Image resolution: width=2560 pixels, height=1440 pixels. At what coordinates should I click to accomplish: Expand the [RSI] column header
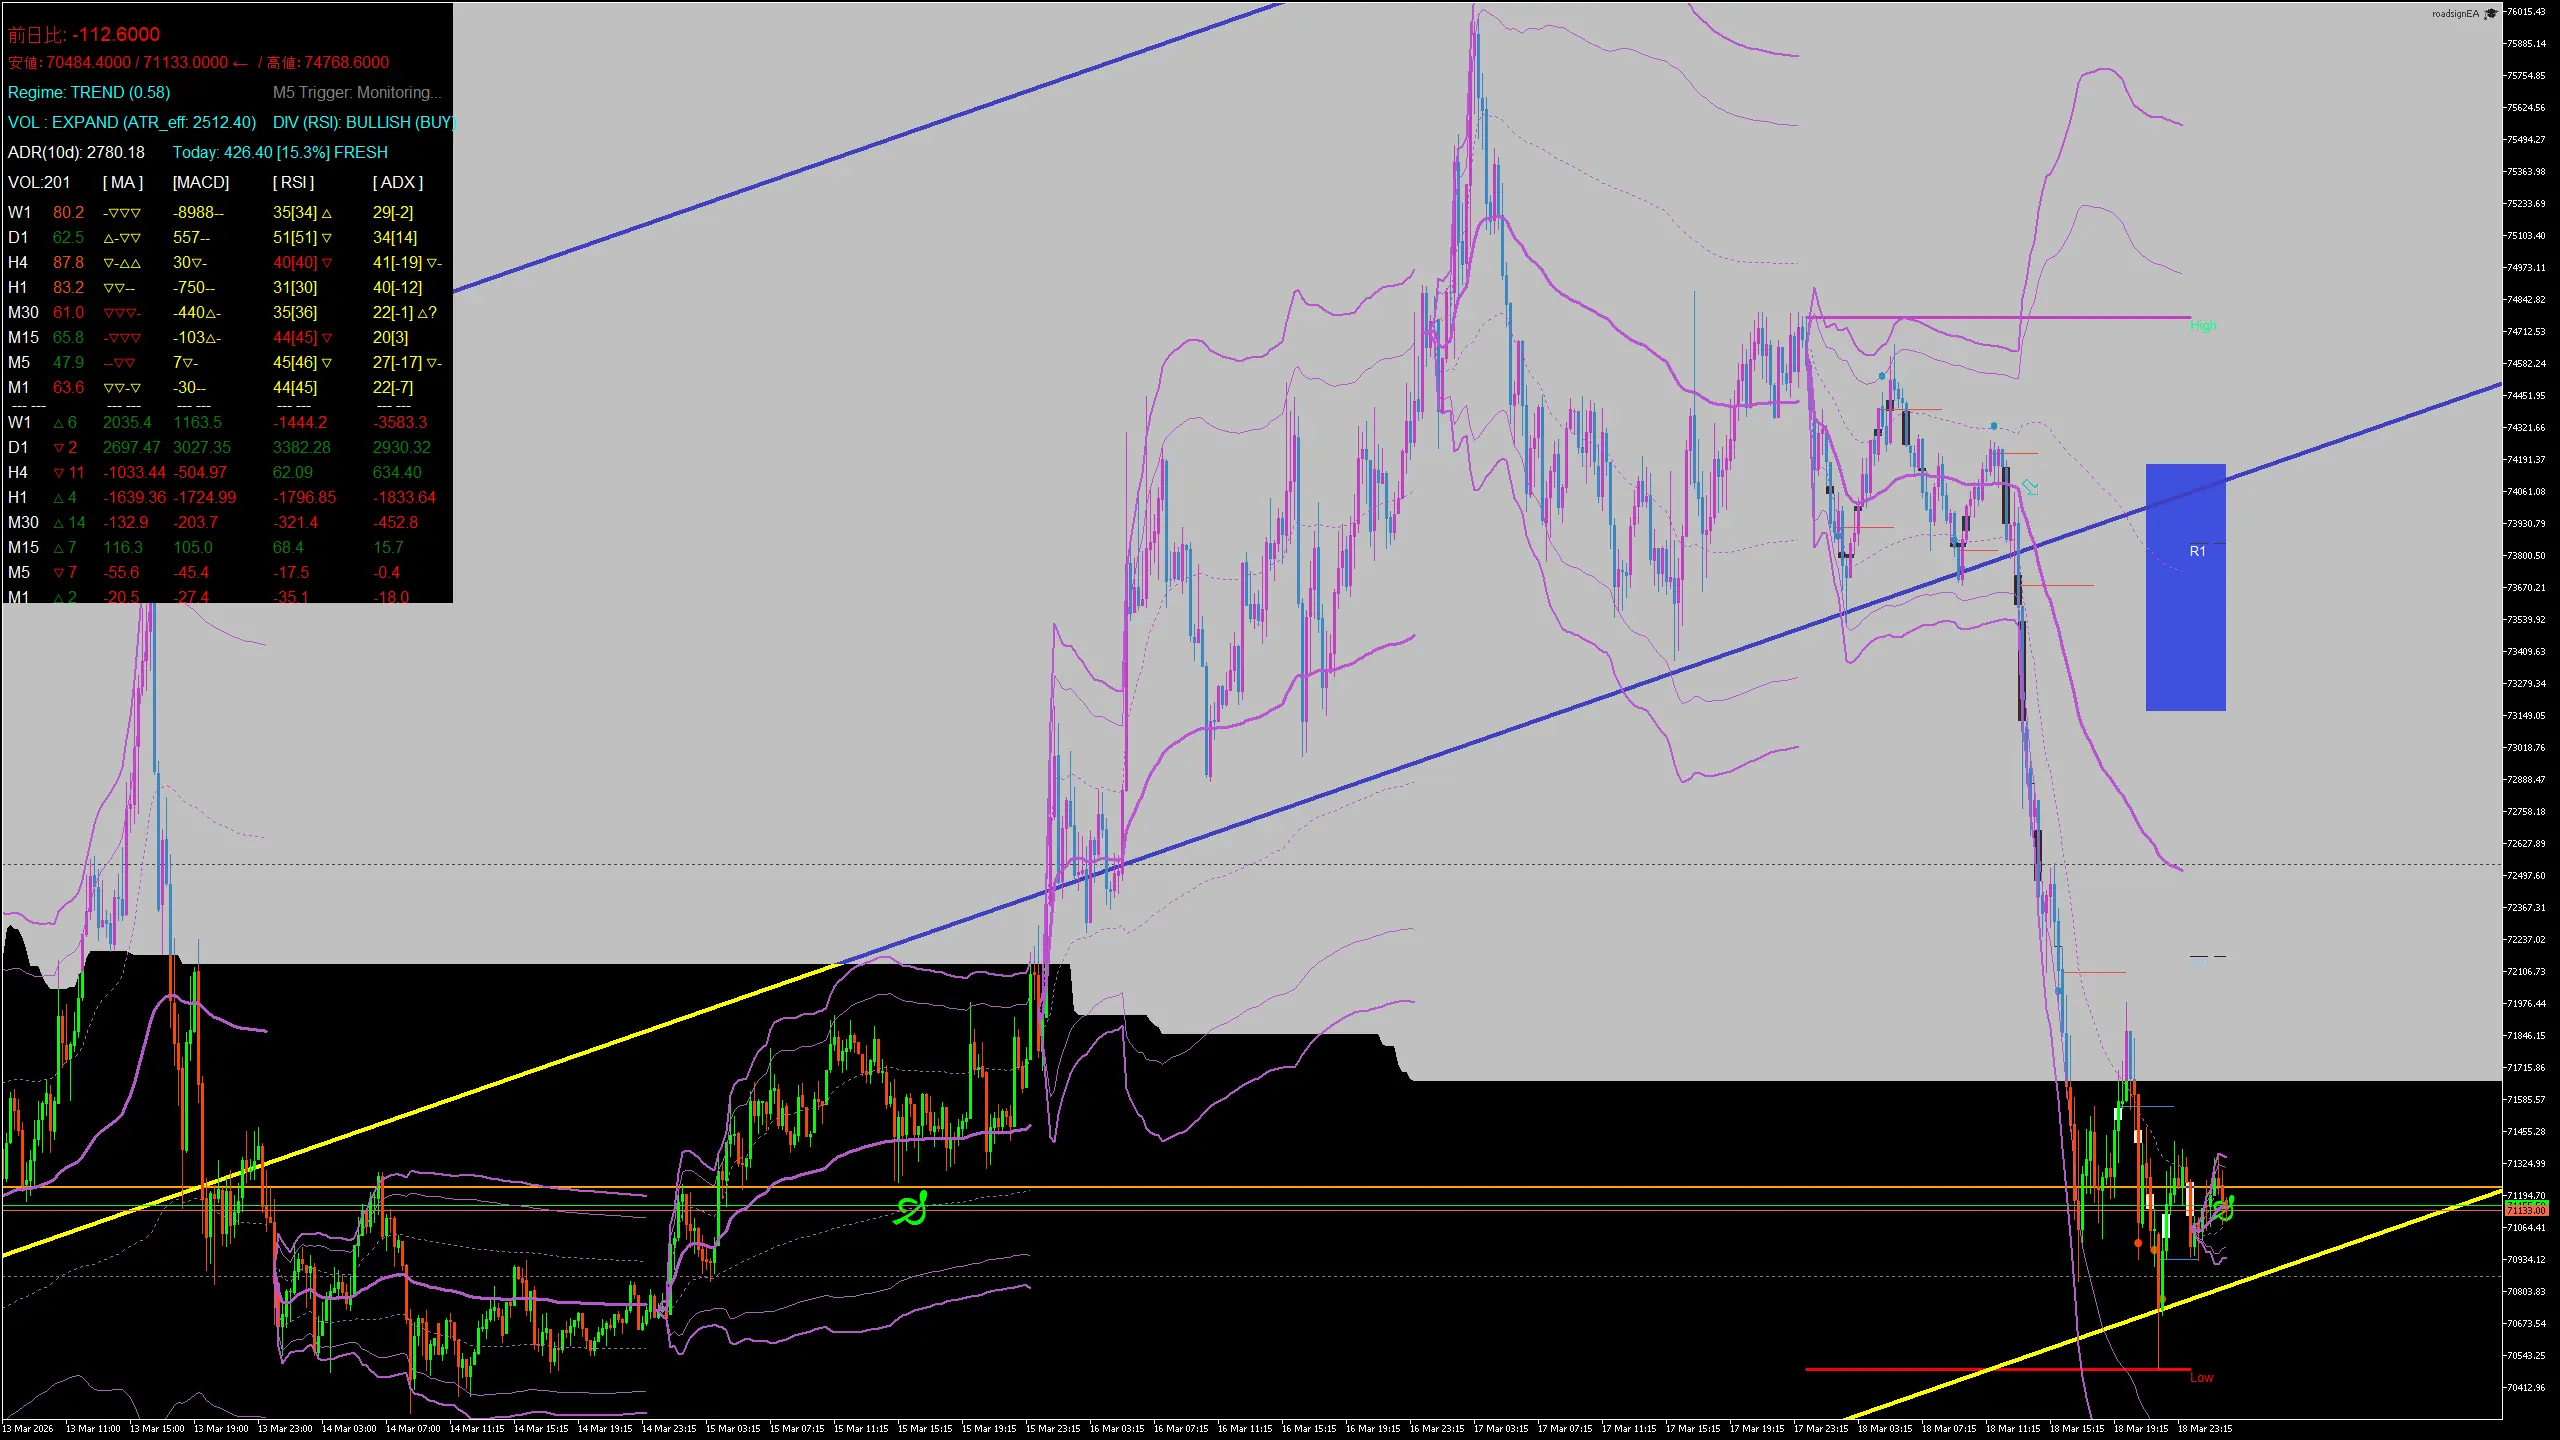(294, 182)
